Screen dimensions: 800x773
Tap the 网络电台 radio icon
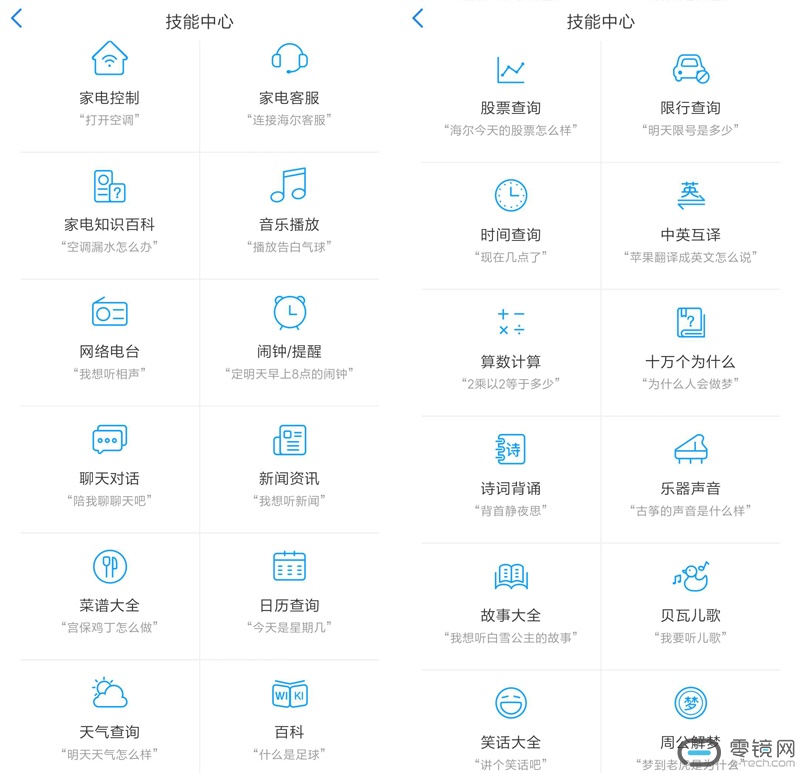click(x=109, y=312)
